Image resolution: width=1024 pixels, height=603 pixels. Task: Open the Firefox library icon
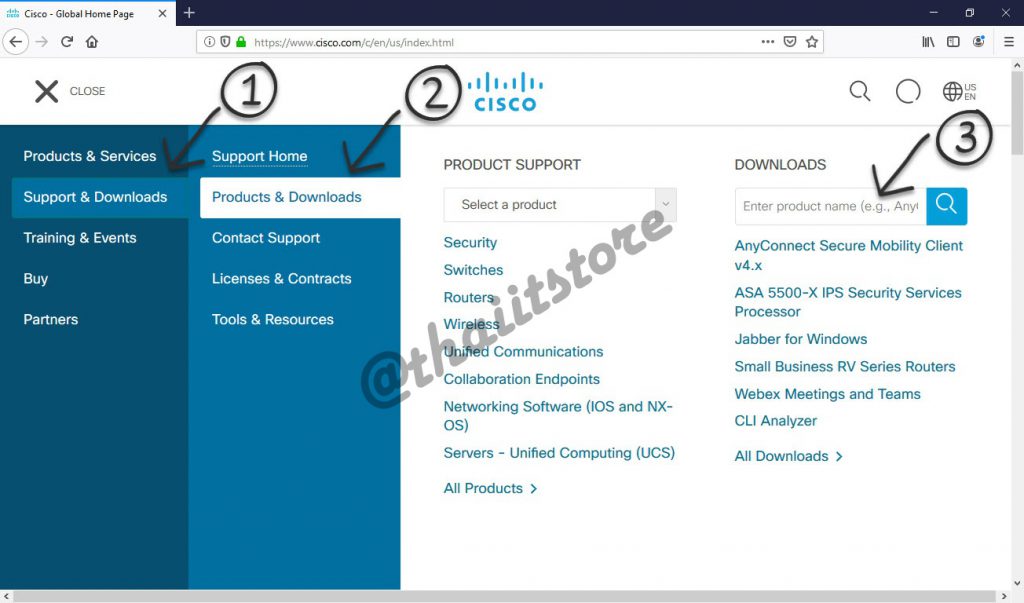(928, 42)
